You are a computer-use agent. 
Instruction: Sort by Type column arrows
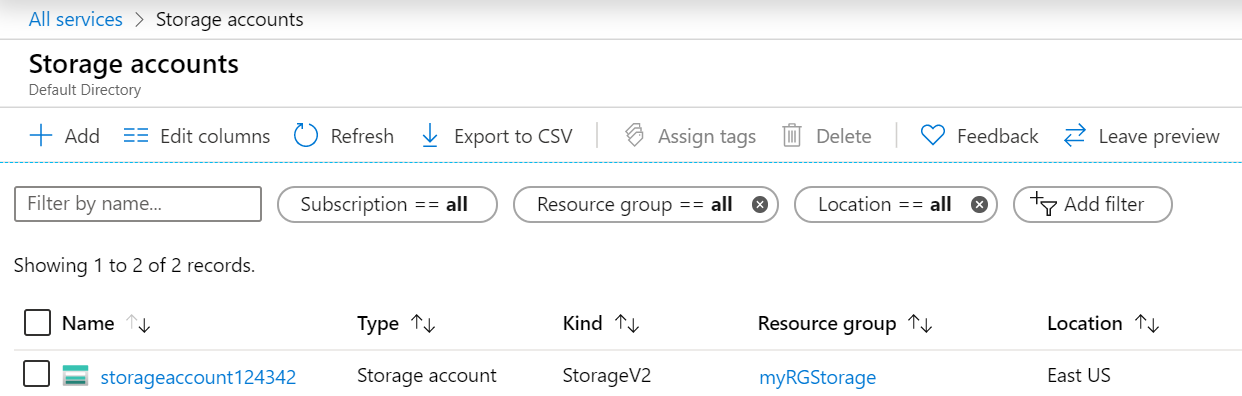423,324
